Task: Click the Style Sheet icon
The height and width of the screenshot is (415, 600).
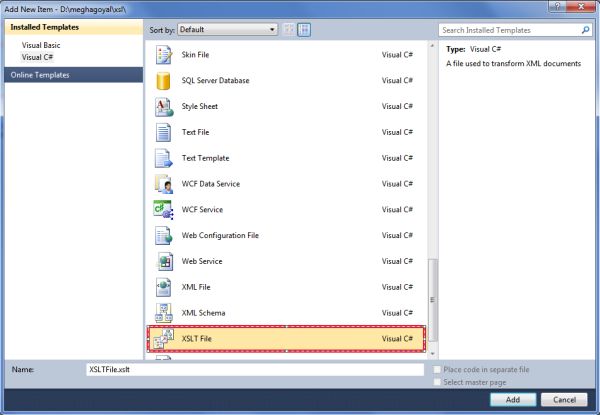Action: [164, 107]
